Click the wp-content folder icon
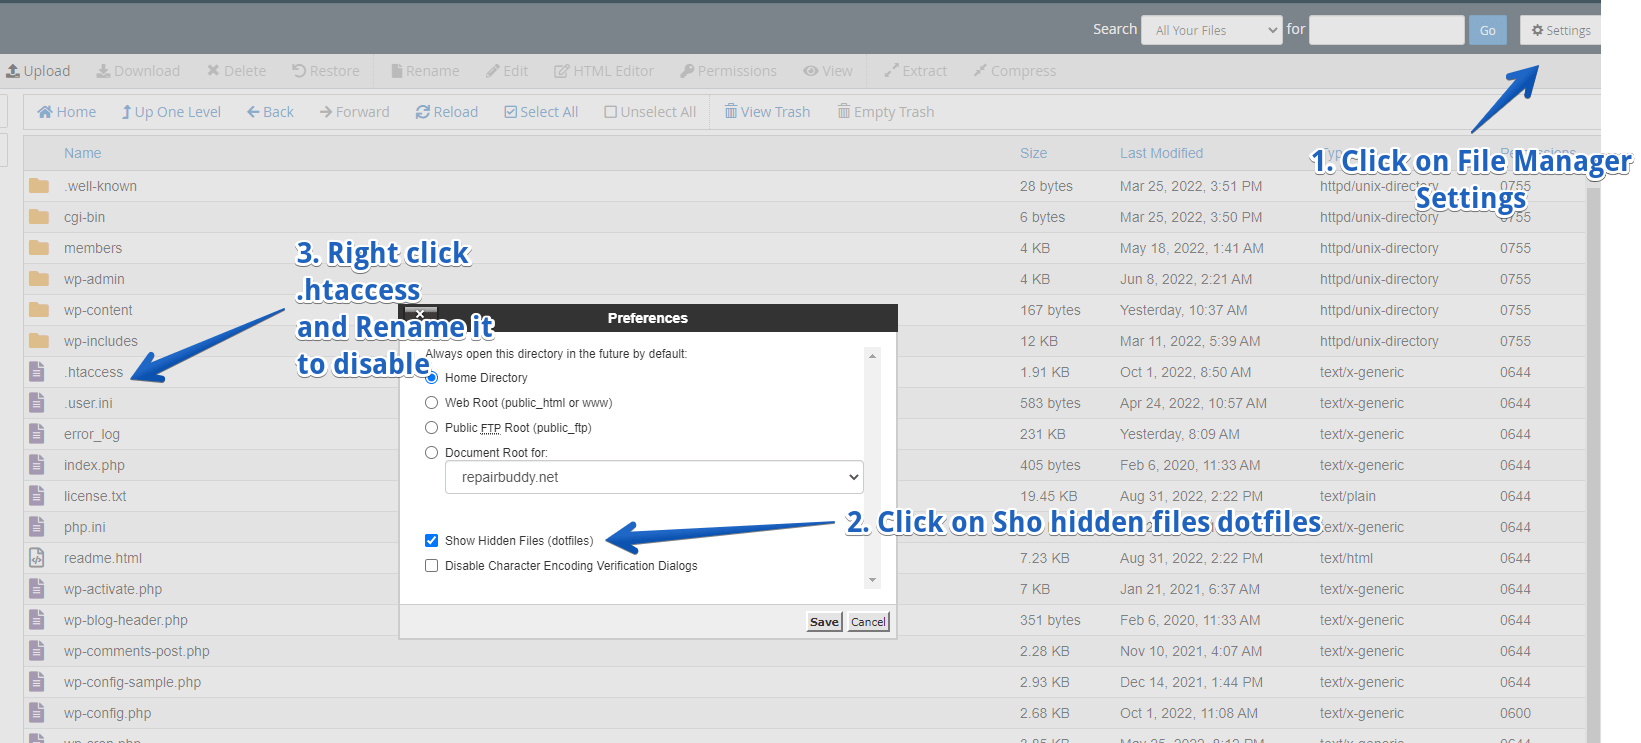Screen dimensions: 1641x743 click(39, 310)
